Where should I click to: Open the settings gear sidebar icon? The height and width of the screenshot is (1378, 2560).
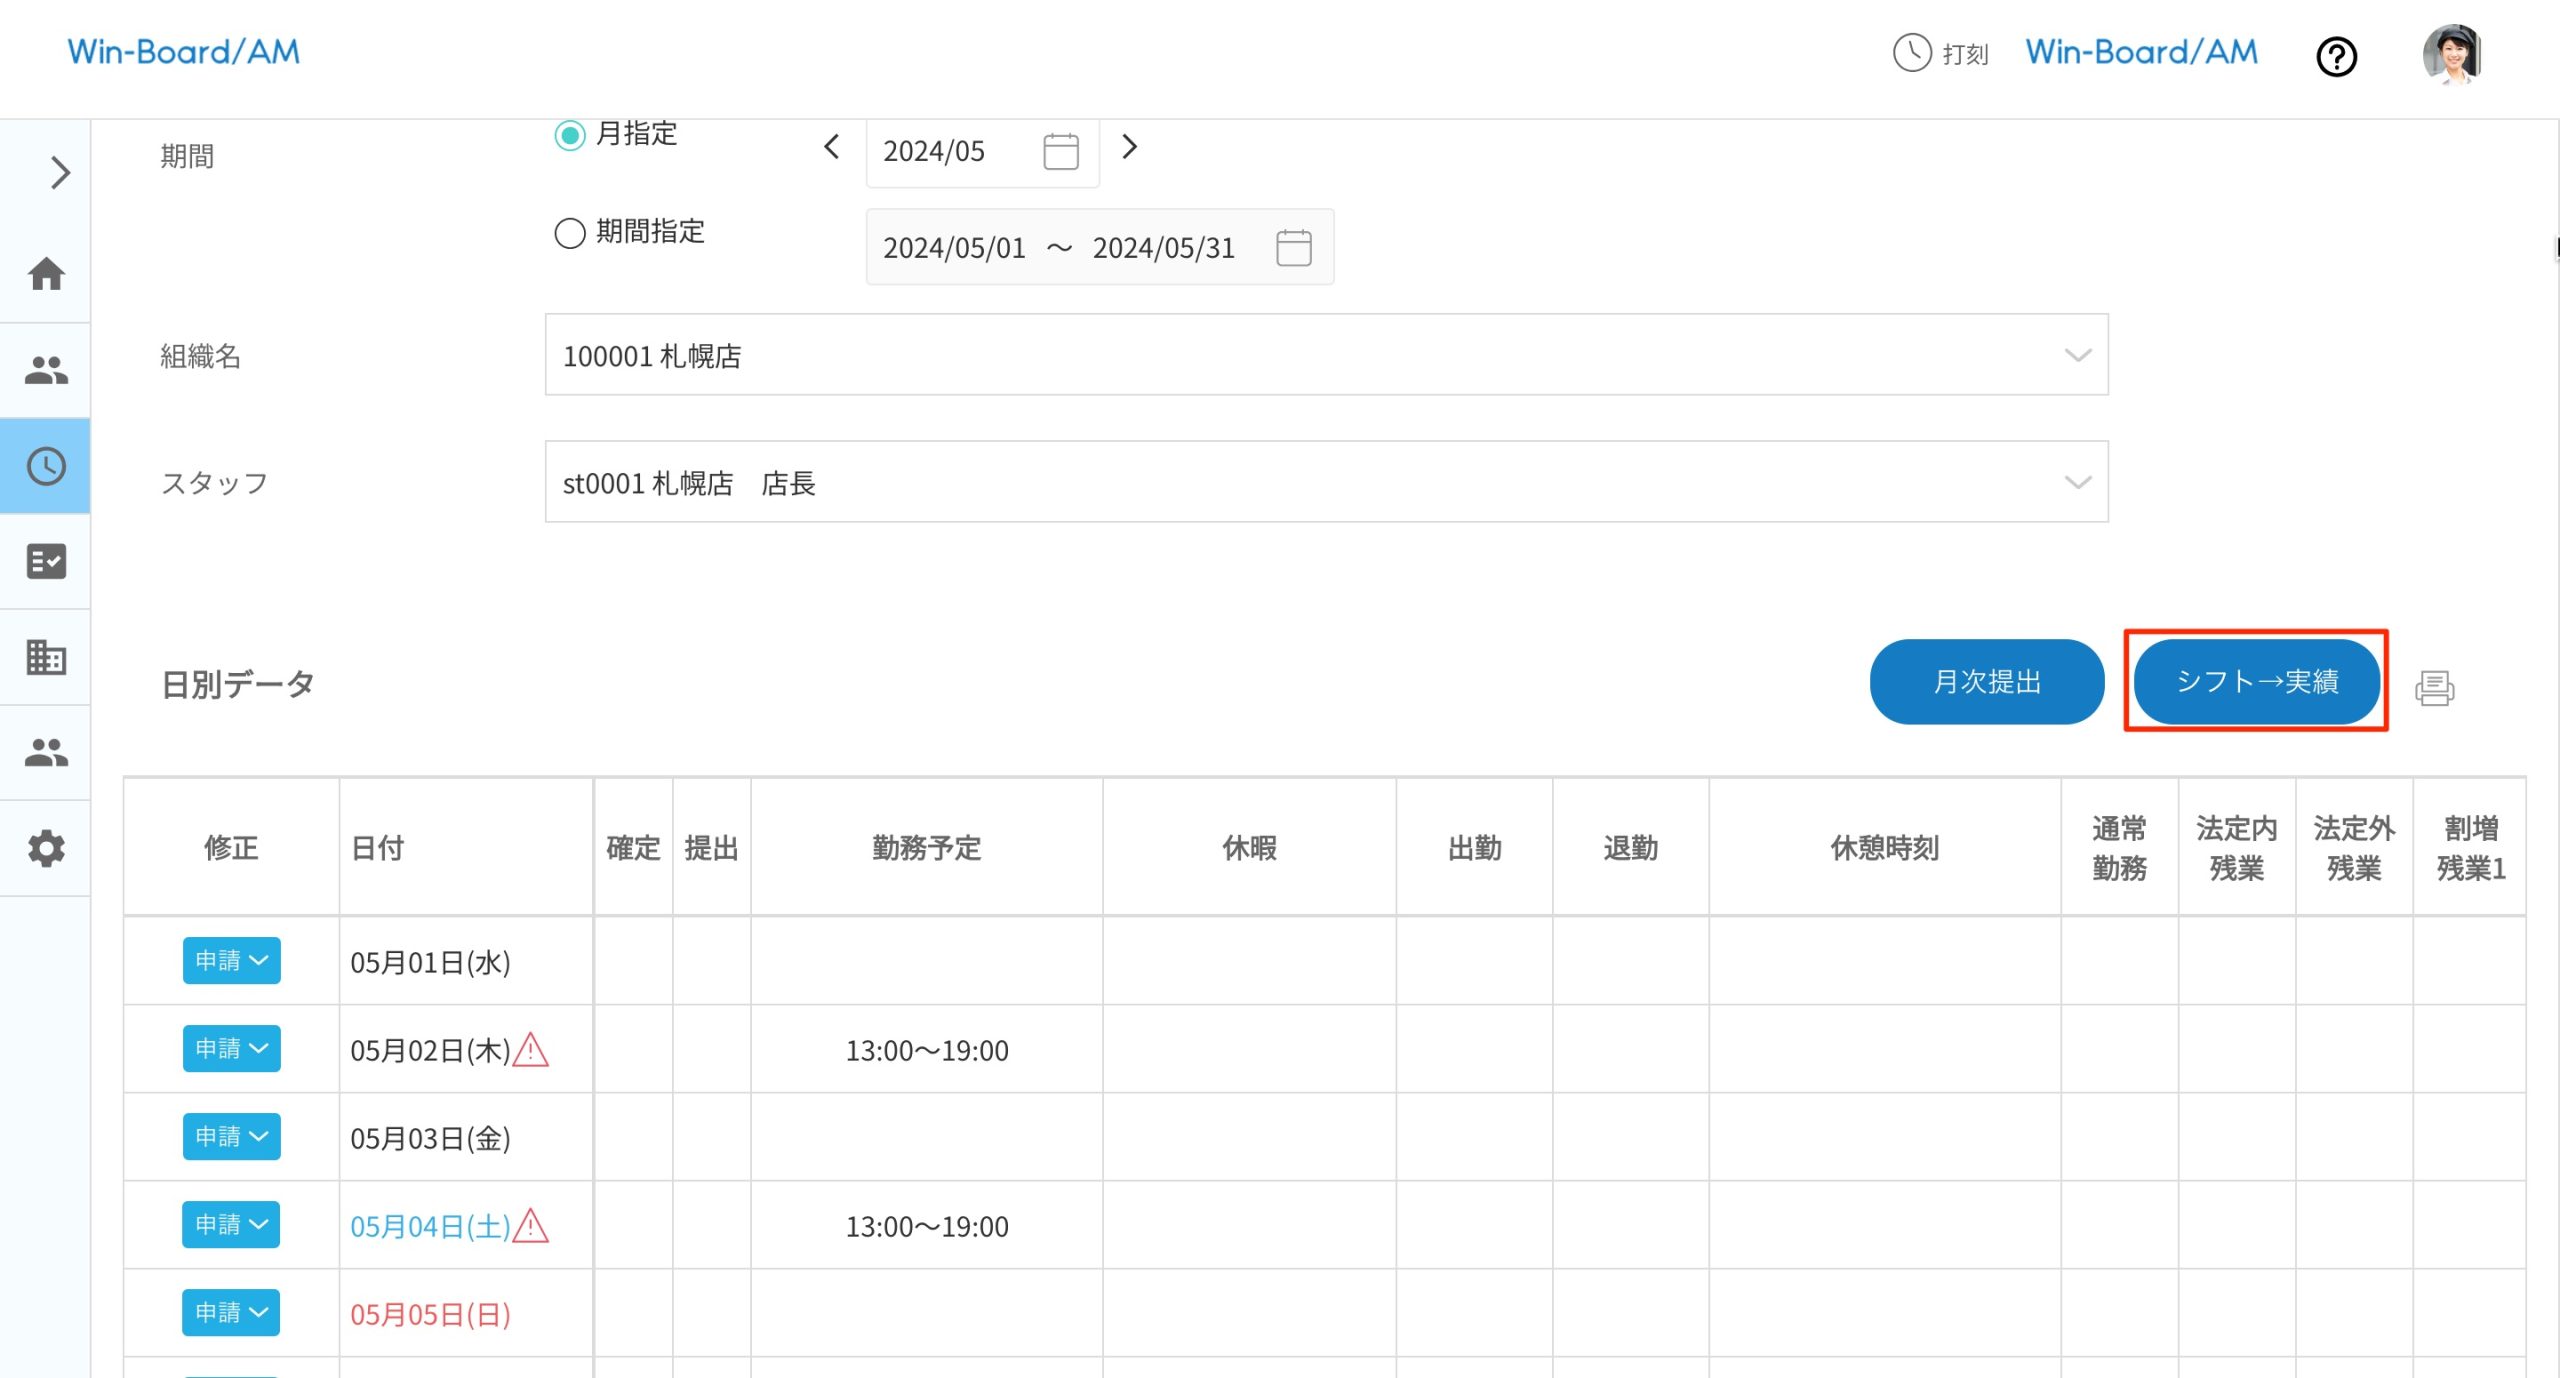click(46, 849)
